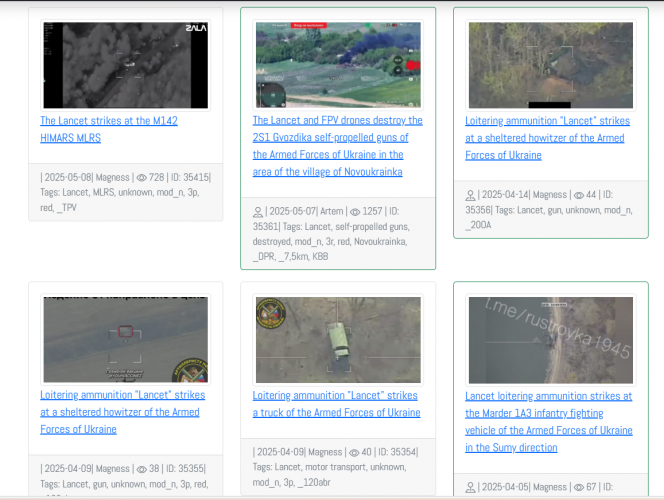Viewport: 664px width, 500px height.
Task: Click the 'Novoukrainka,' tag text in Gvozdika card
Action: pos(380,241)
